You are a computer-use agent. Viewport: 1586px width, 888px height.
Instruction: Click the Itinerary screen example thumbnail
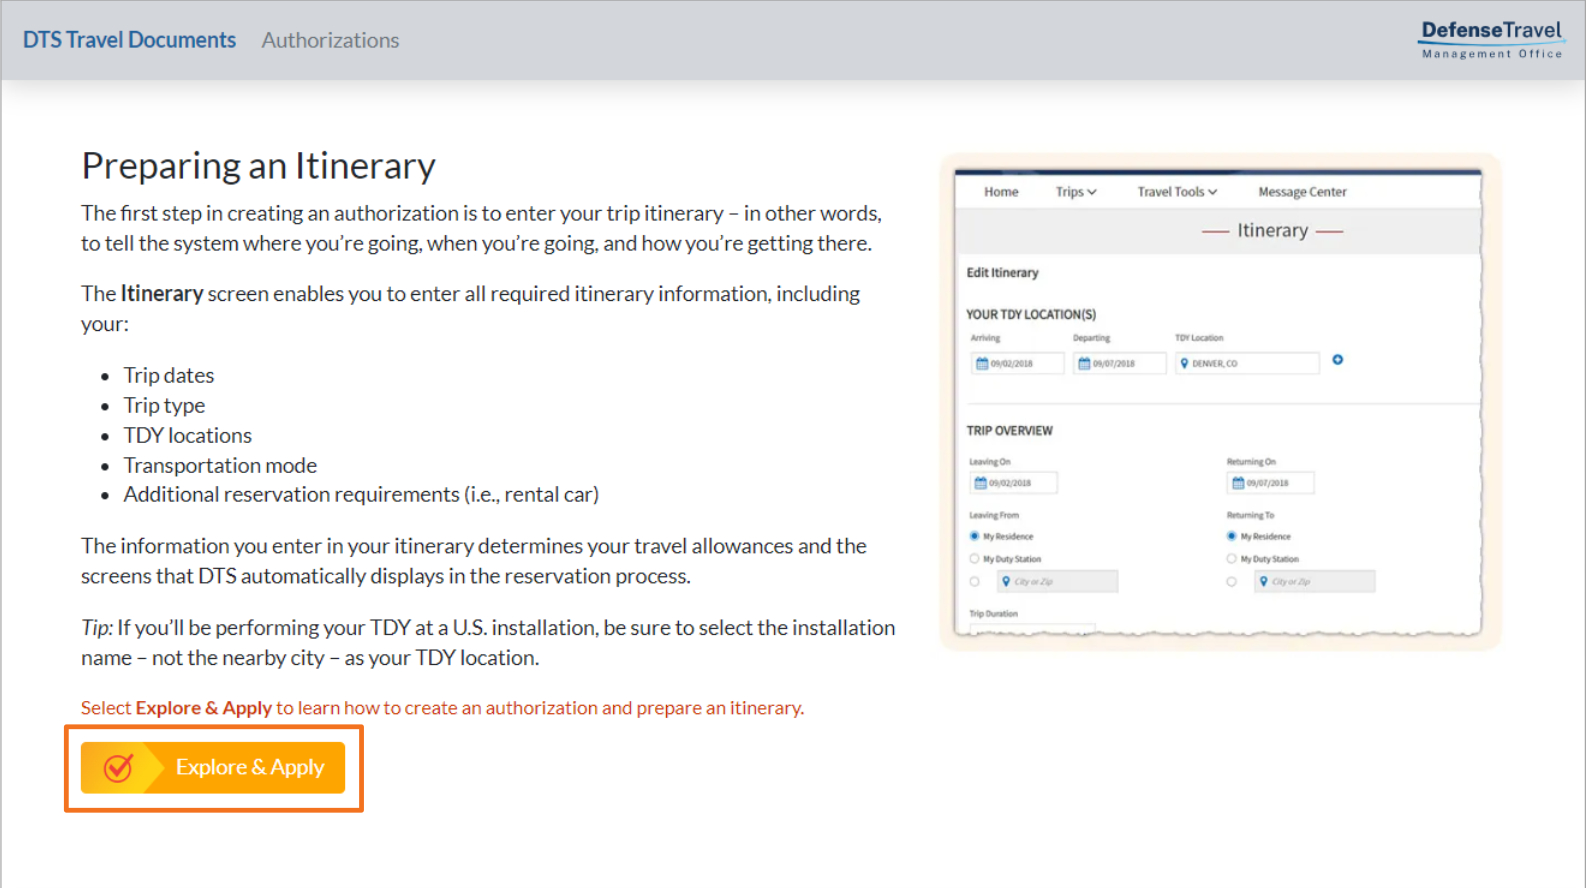click(1219, 402)
